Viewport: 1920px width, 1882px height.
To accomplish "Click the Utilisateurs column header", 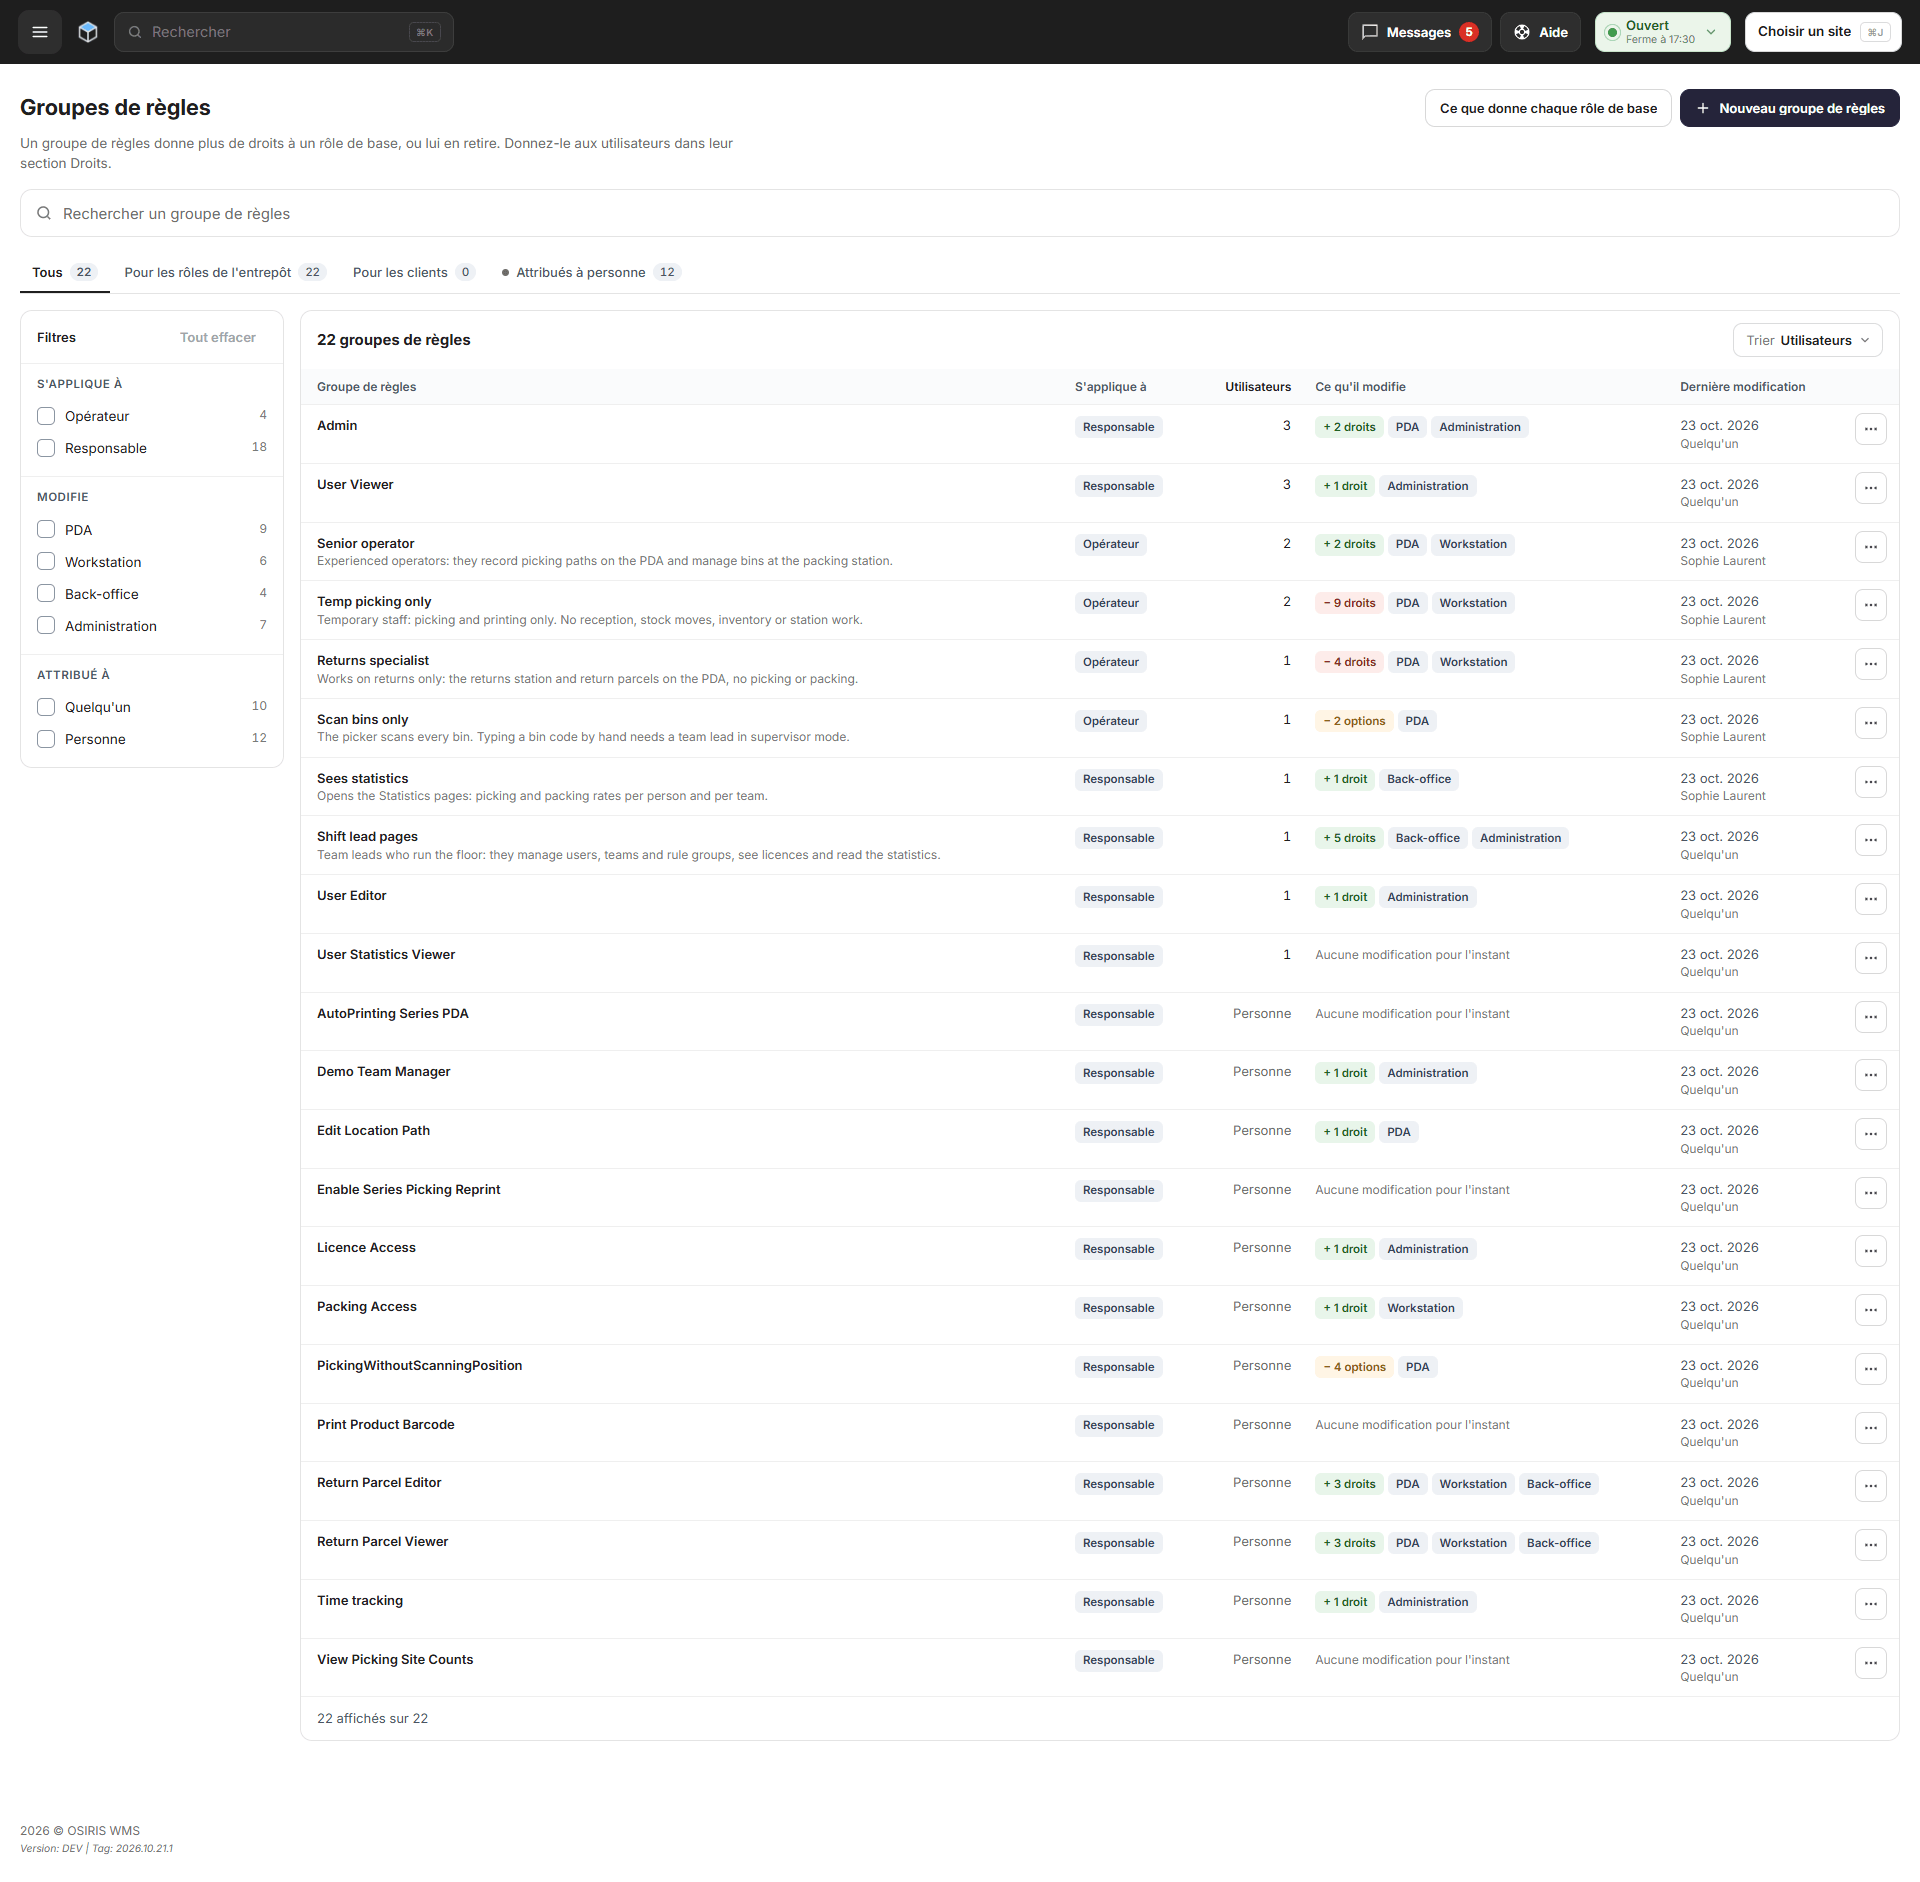I will pos(1257,387).
